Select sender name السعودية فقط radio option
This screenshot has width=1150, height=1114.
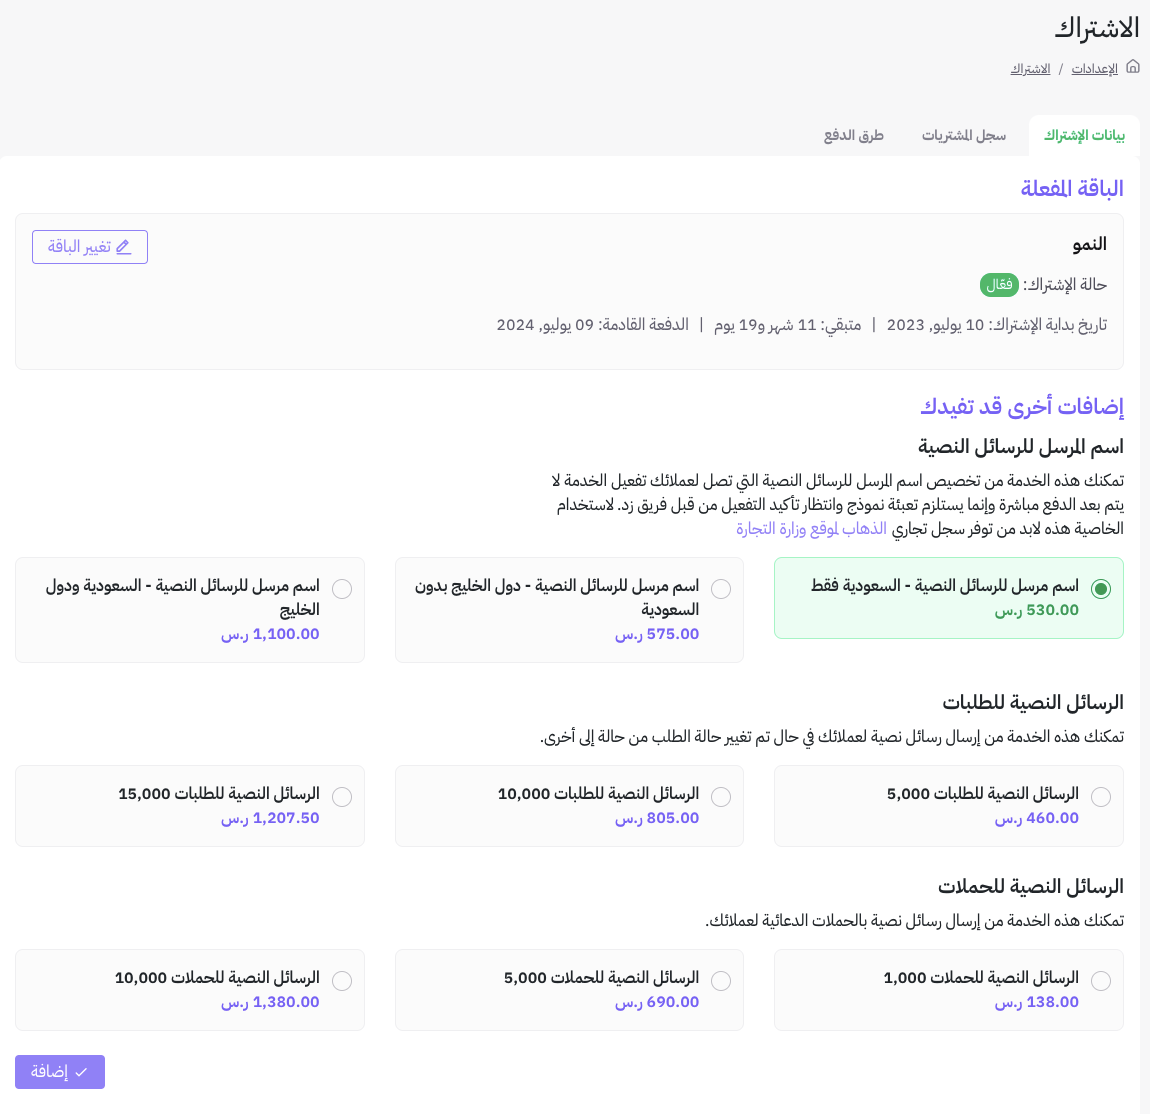tap(1100, 589)
